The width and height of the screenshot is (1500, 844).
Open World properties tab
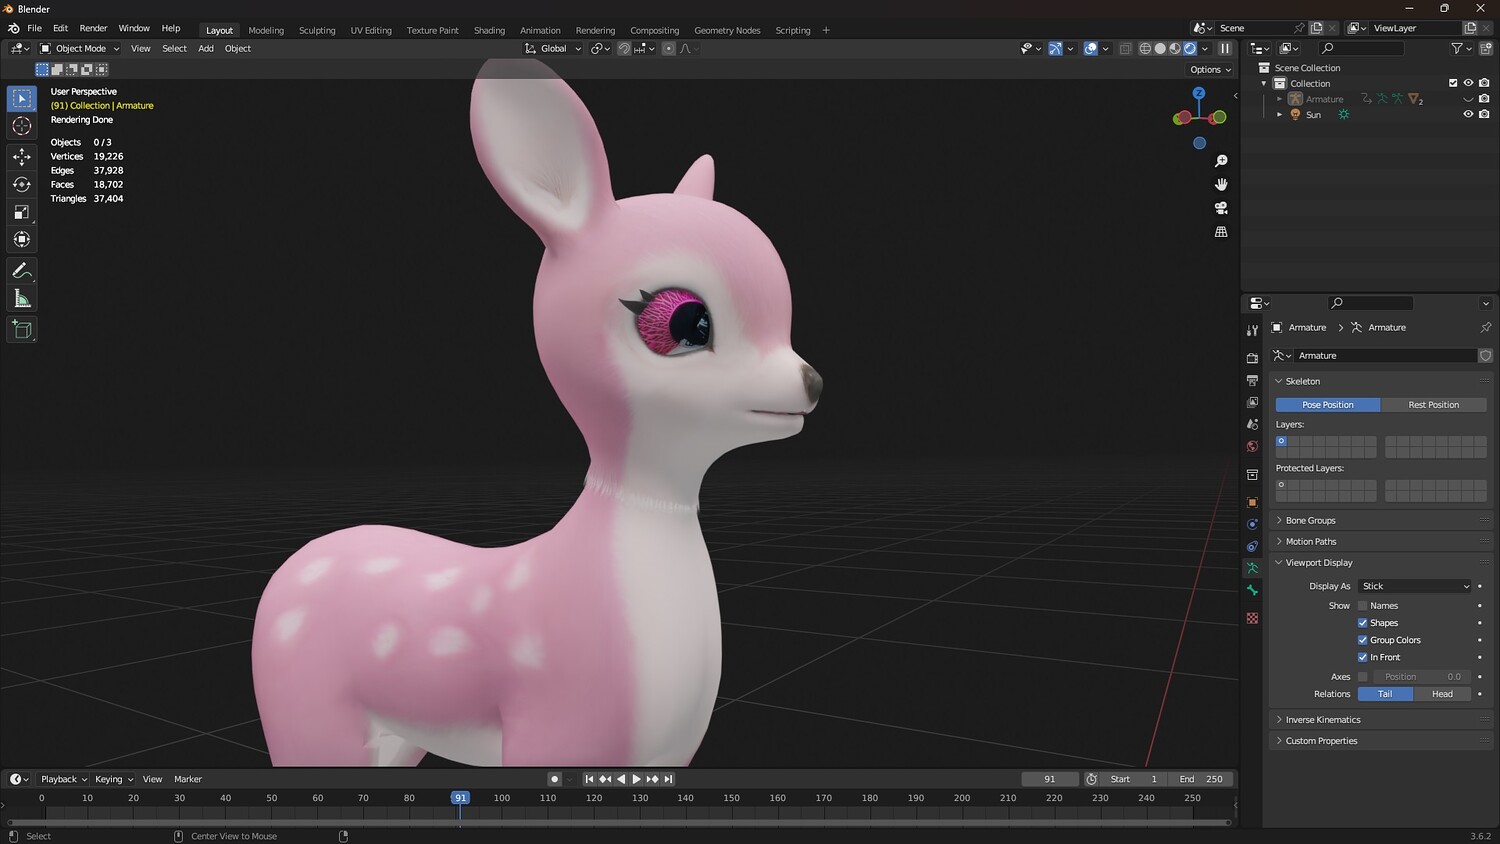click(x=1252, y=446)
